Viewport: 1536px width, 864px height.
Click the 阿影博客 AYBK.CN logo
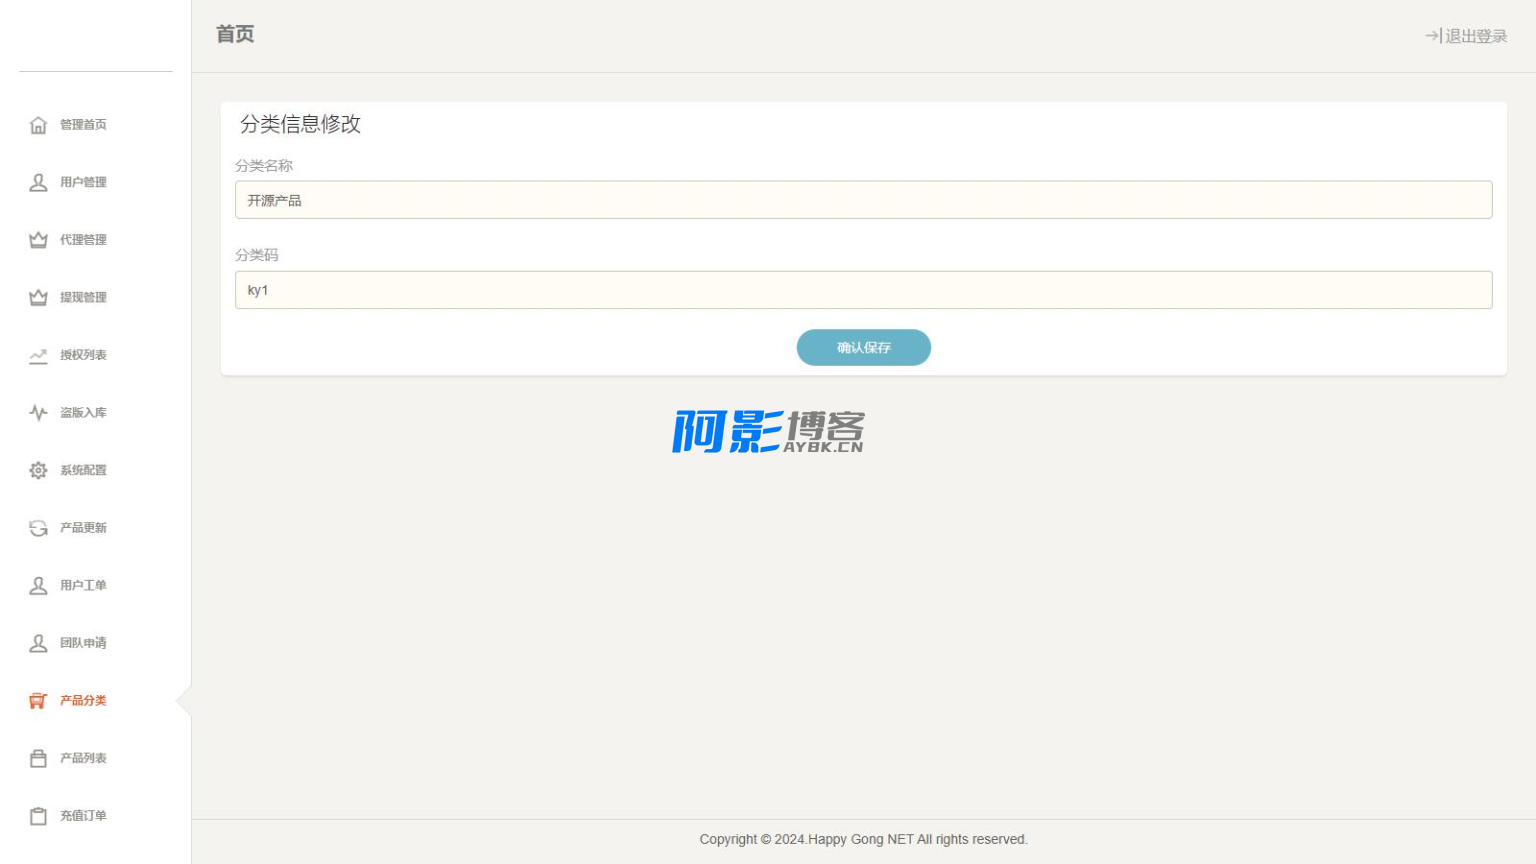tap(767, 431)
